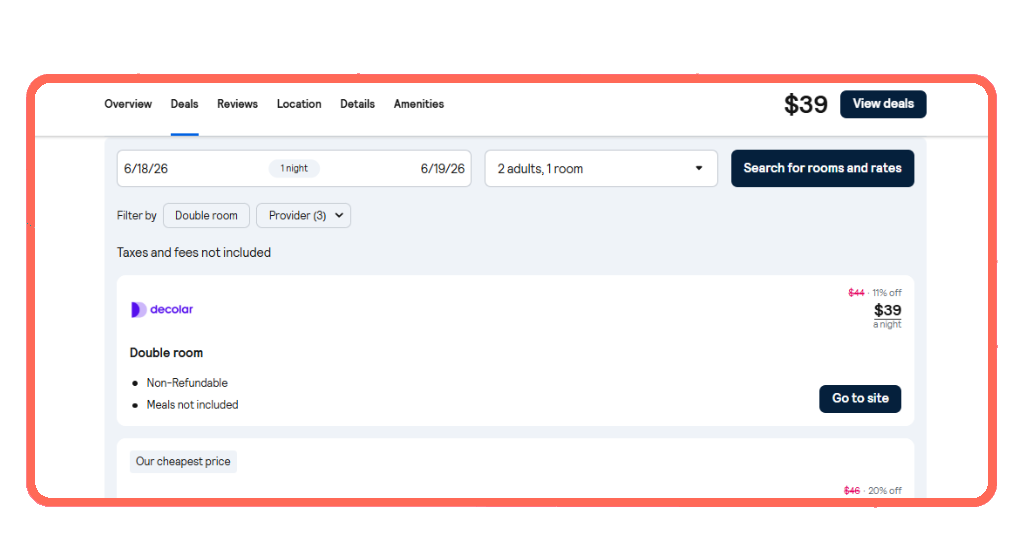Click the Our cheapest price badge
The image size is (1024, 536).
click(183, 462)
